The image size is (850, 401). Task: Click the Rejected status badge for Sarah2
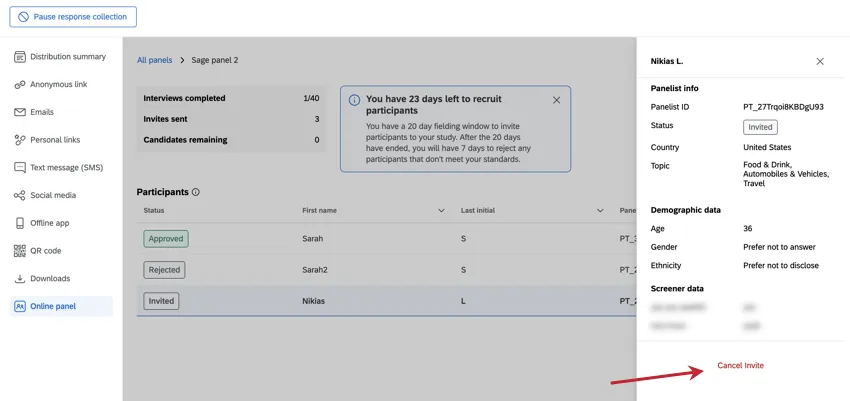[x=164, y=270]
